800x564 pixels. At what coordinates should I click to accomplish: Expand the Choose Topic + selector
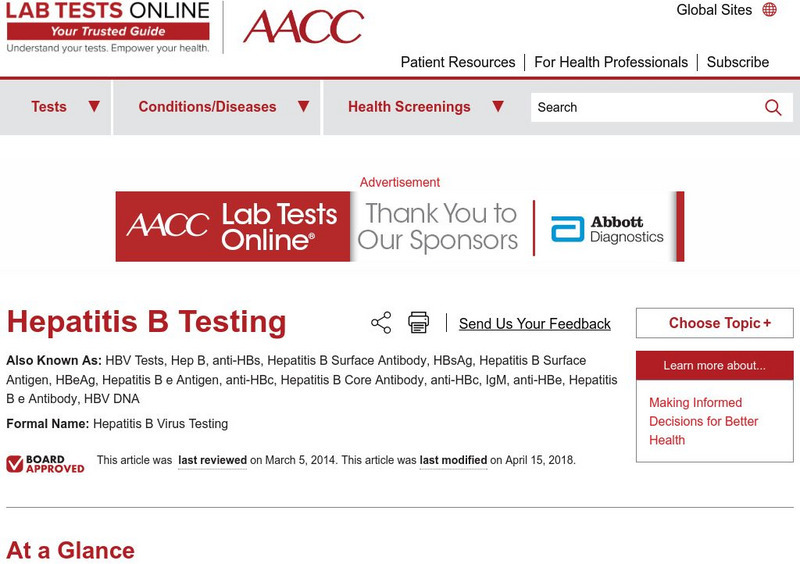pos(714,323)
